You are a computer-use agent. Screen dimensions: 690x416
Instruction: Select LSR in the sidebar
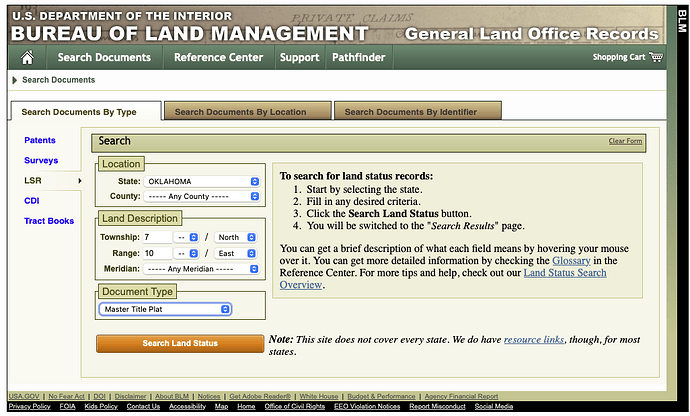(33, 180)
